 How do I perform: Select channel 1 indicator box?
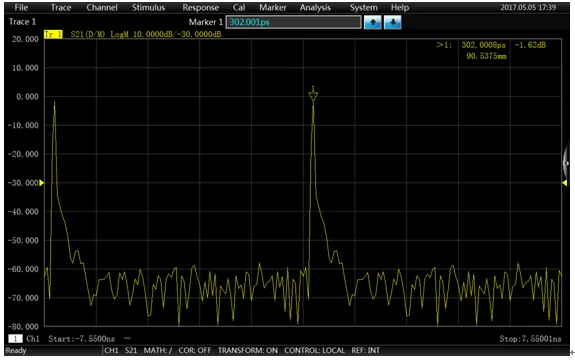tap(15, 339)
